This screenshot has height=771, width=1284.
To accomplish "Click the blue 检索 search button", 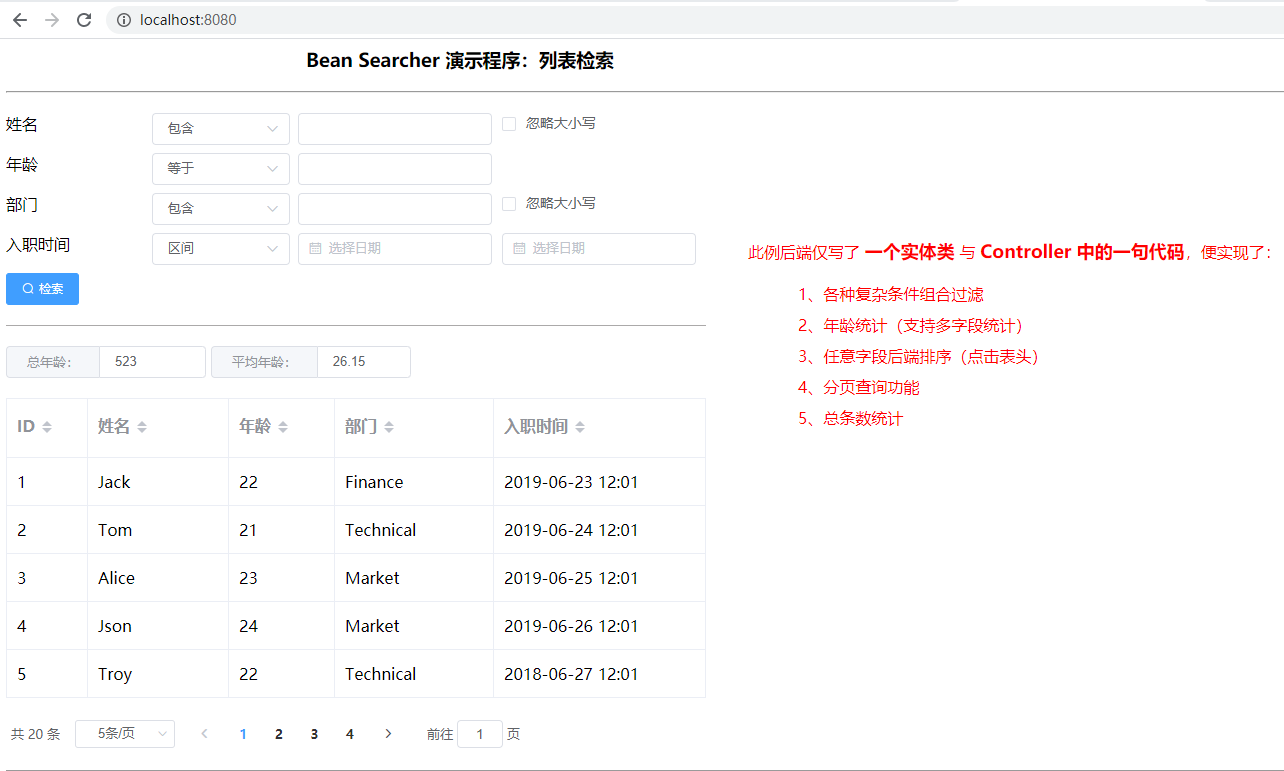I will [42, 289].
